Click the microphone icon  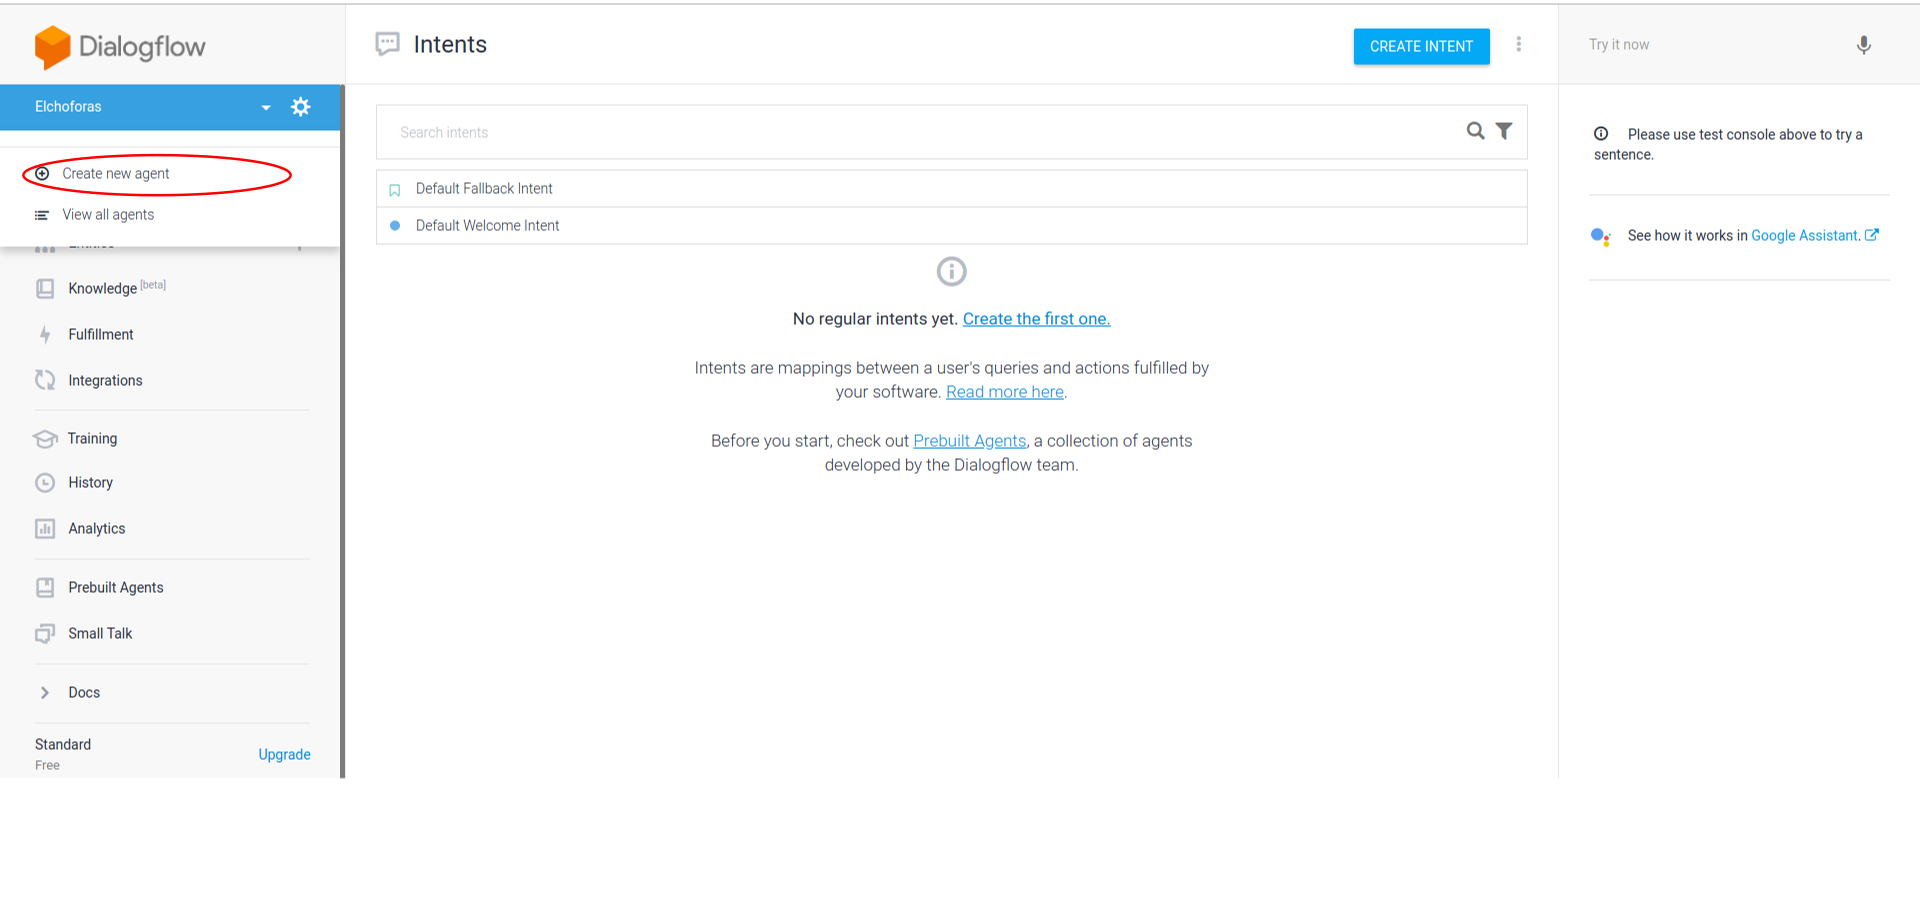[1864, 45]
